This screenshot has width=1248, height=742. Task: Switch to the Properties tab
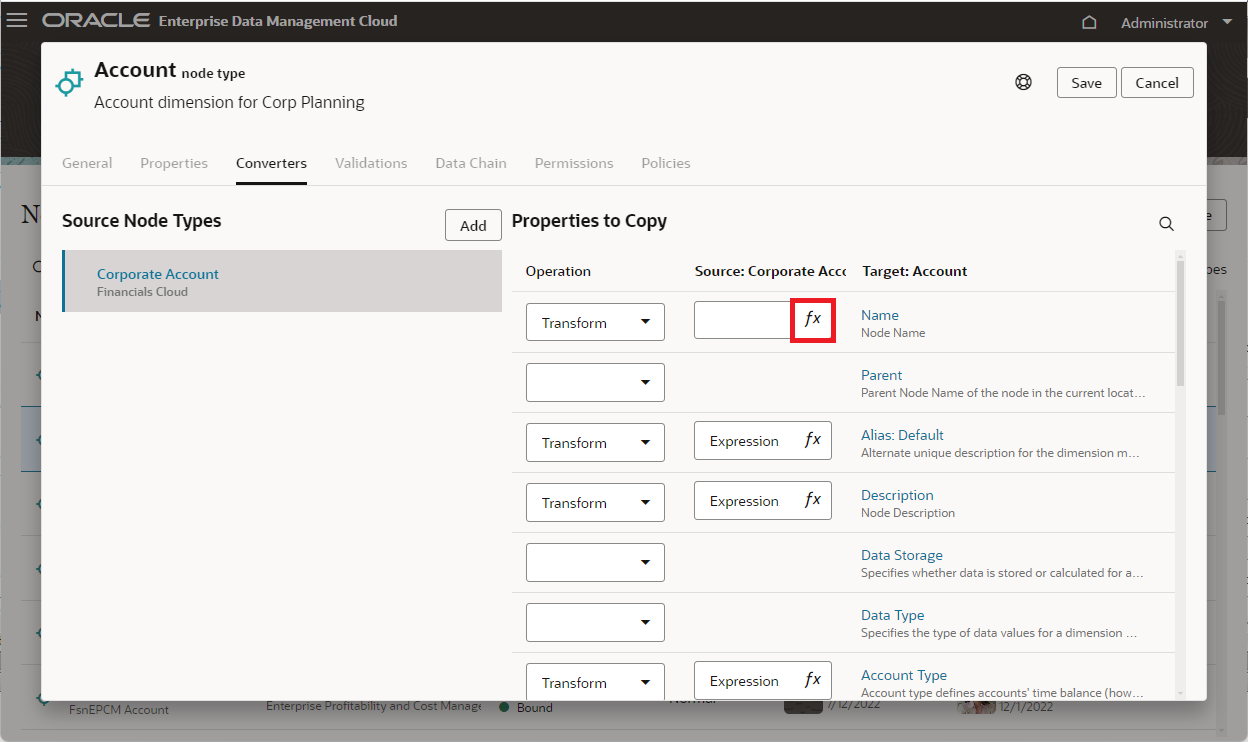point(174,163)
